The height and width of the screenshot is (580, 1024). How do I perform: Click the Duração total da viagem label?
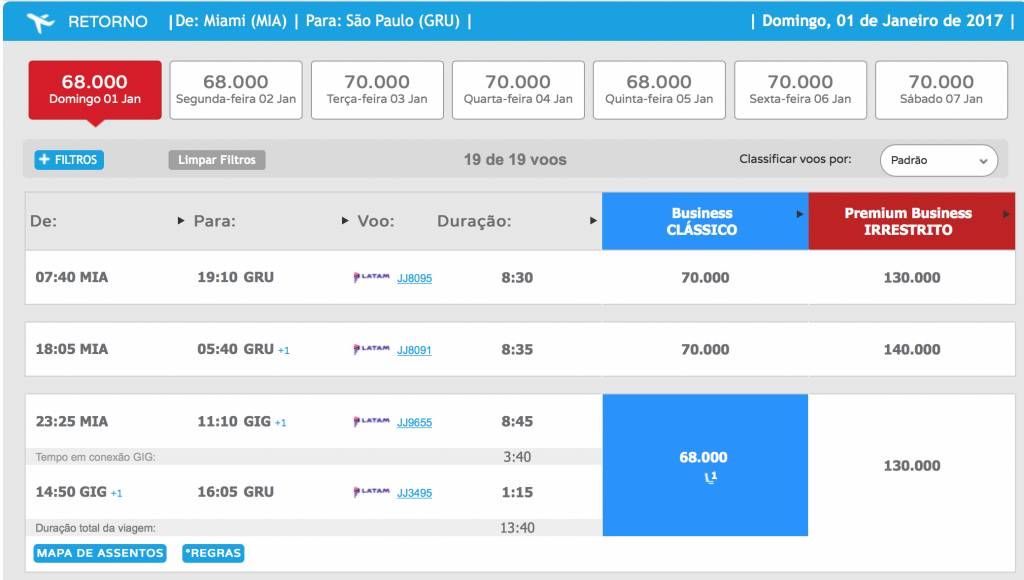tap(95, 528)
